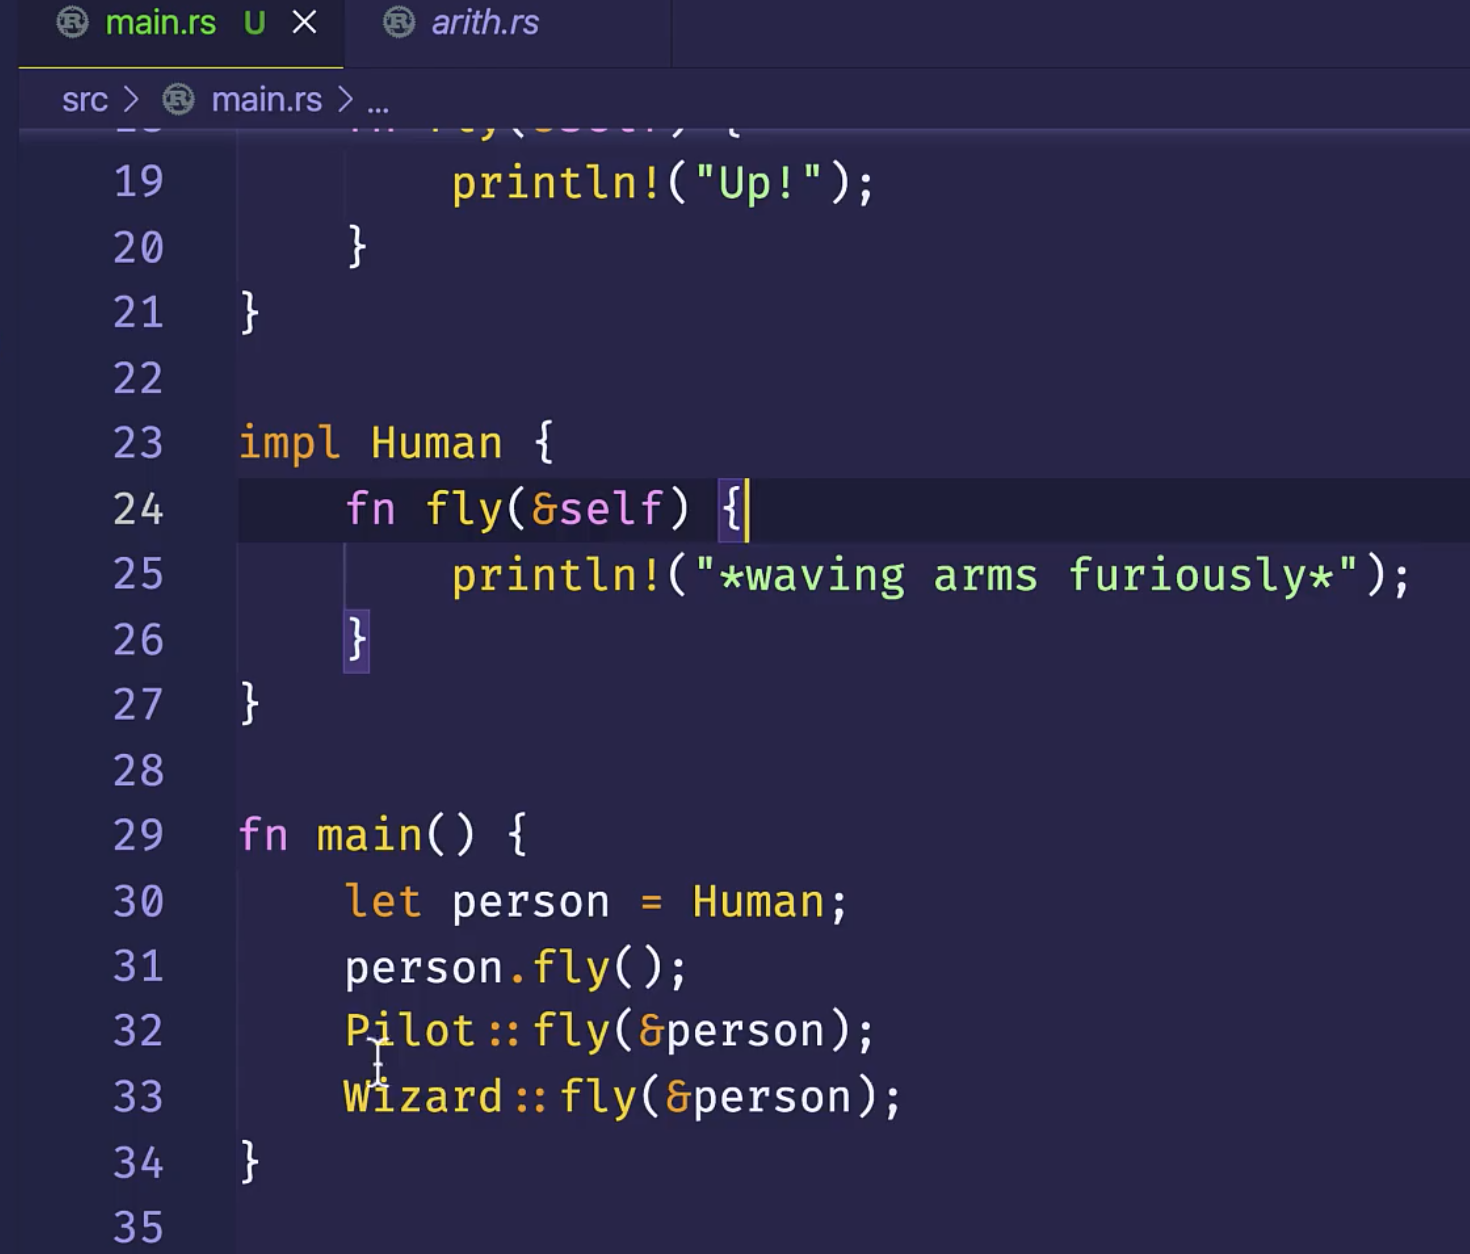This screenshot has width=1470, height=1254.
Task: Open the src folder breadcrumb dropdown
Action: point(84,100)
